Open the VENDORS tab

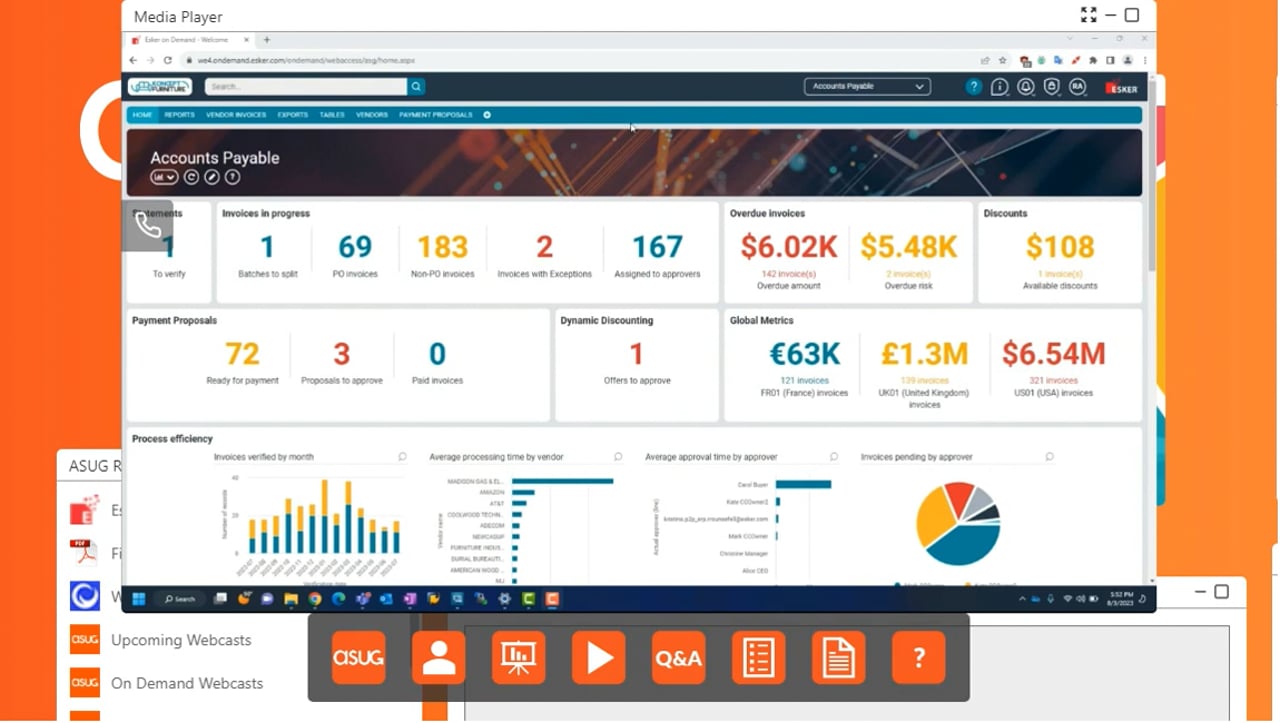point(372,115)
